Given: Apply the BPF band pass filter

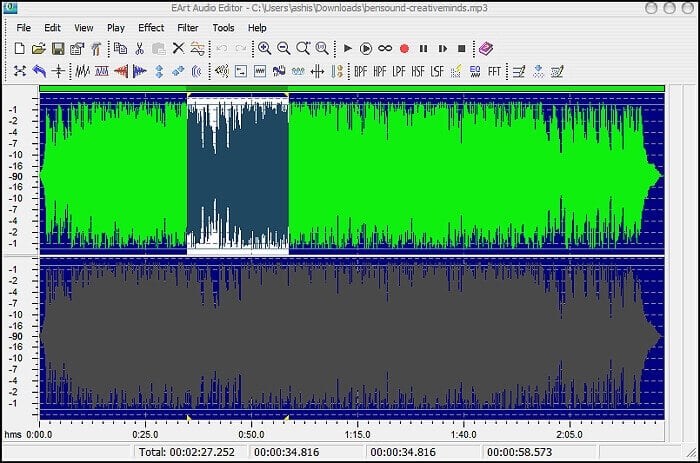Looking at the screenshot, I should (x=362, y=71).
